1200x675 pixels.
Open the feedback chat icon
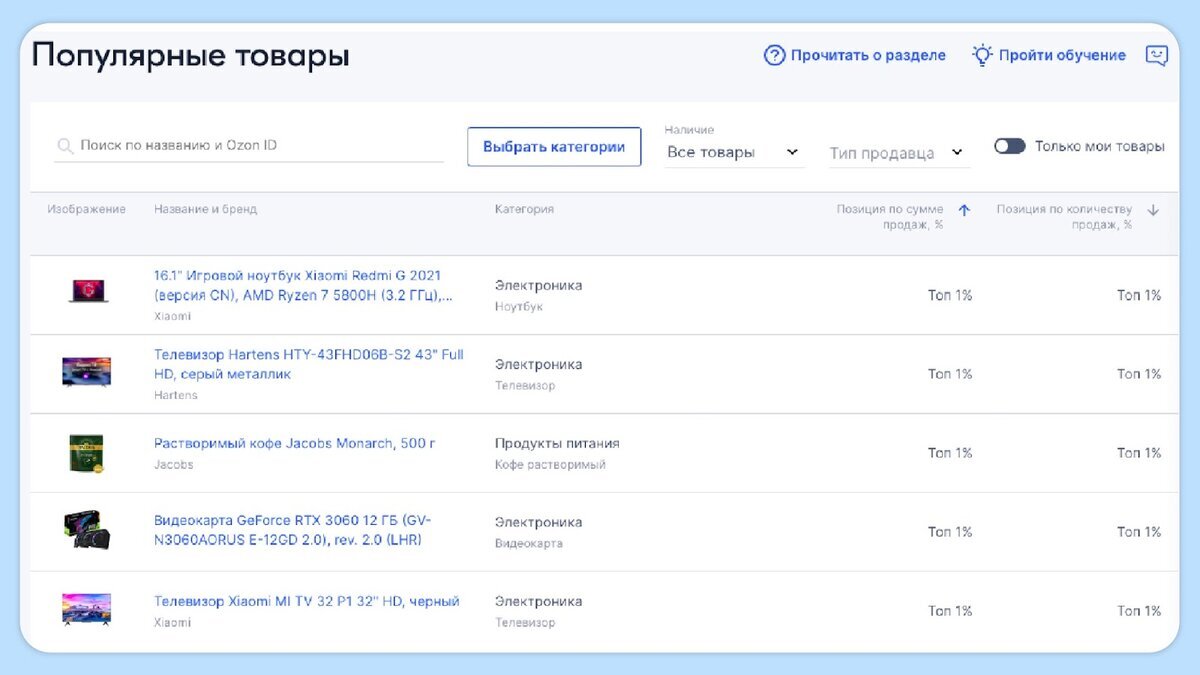1156,56
